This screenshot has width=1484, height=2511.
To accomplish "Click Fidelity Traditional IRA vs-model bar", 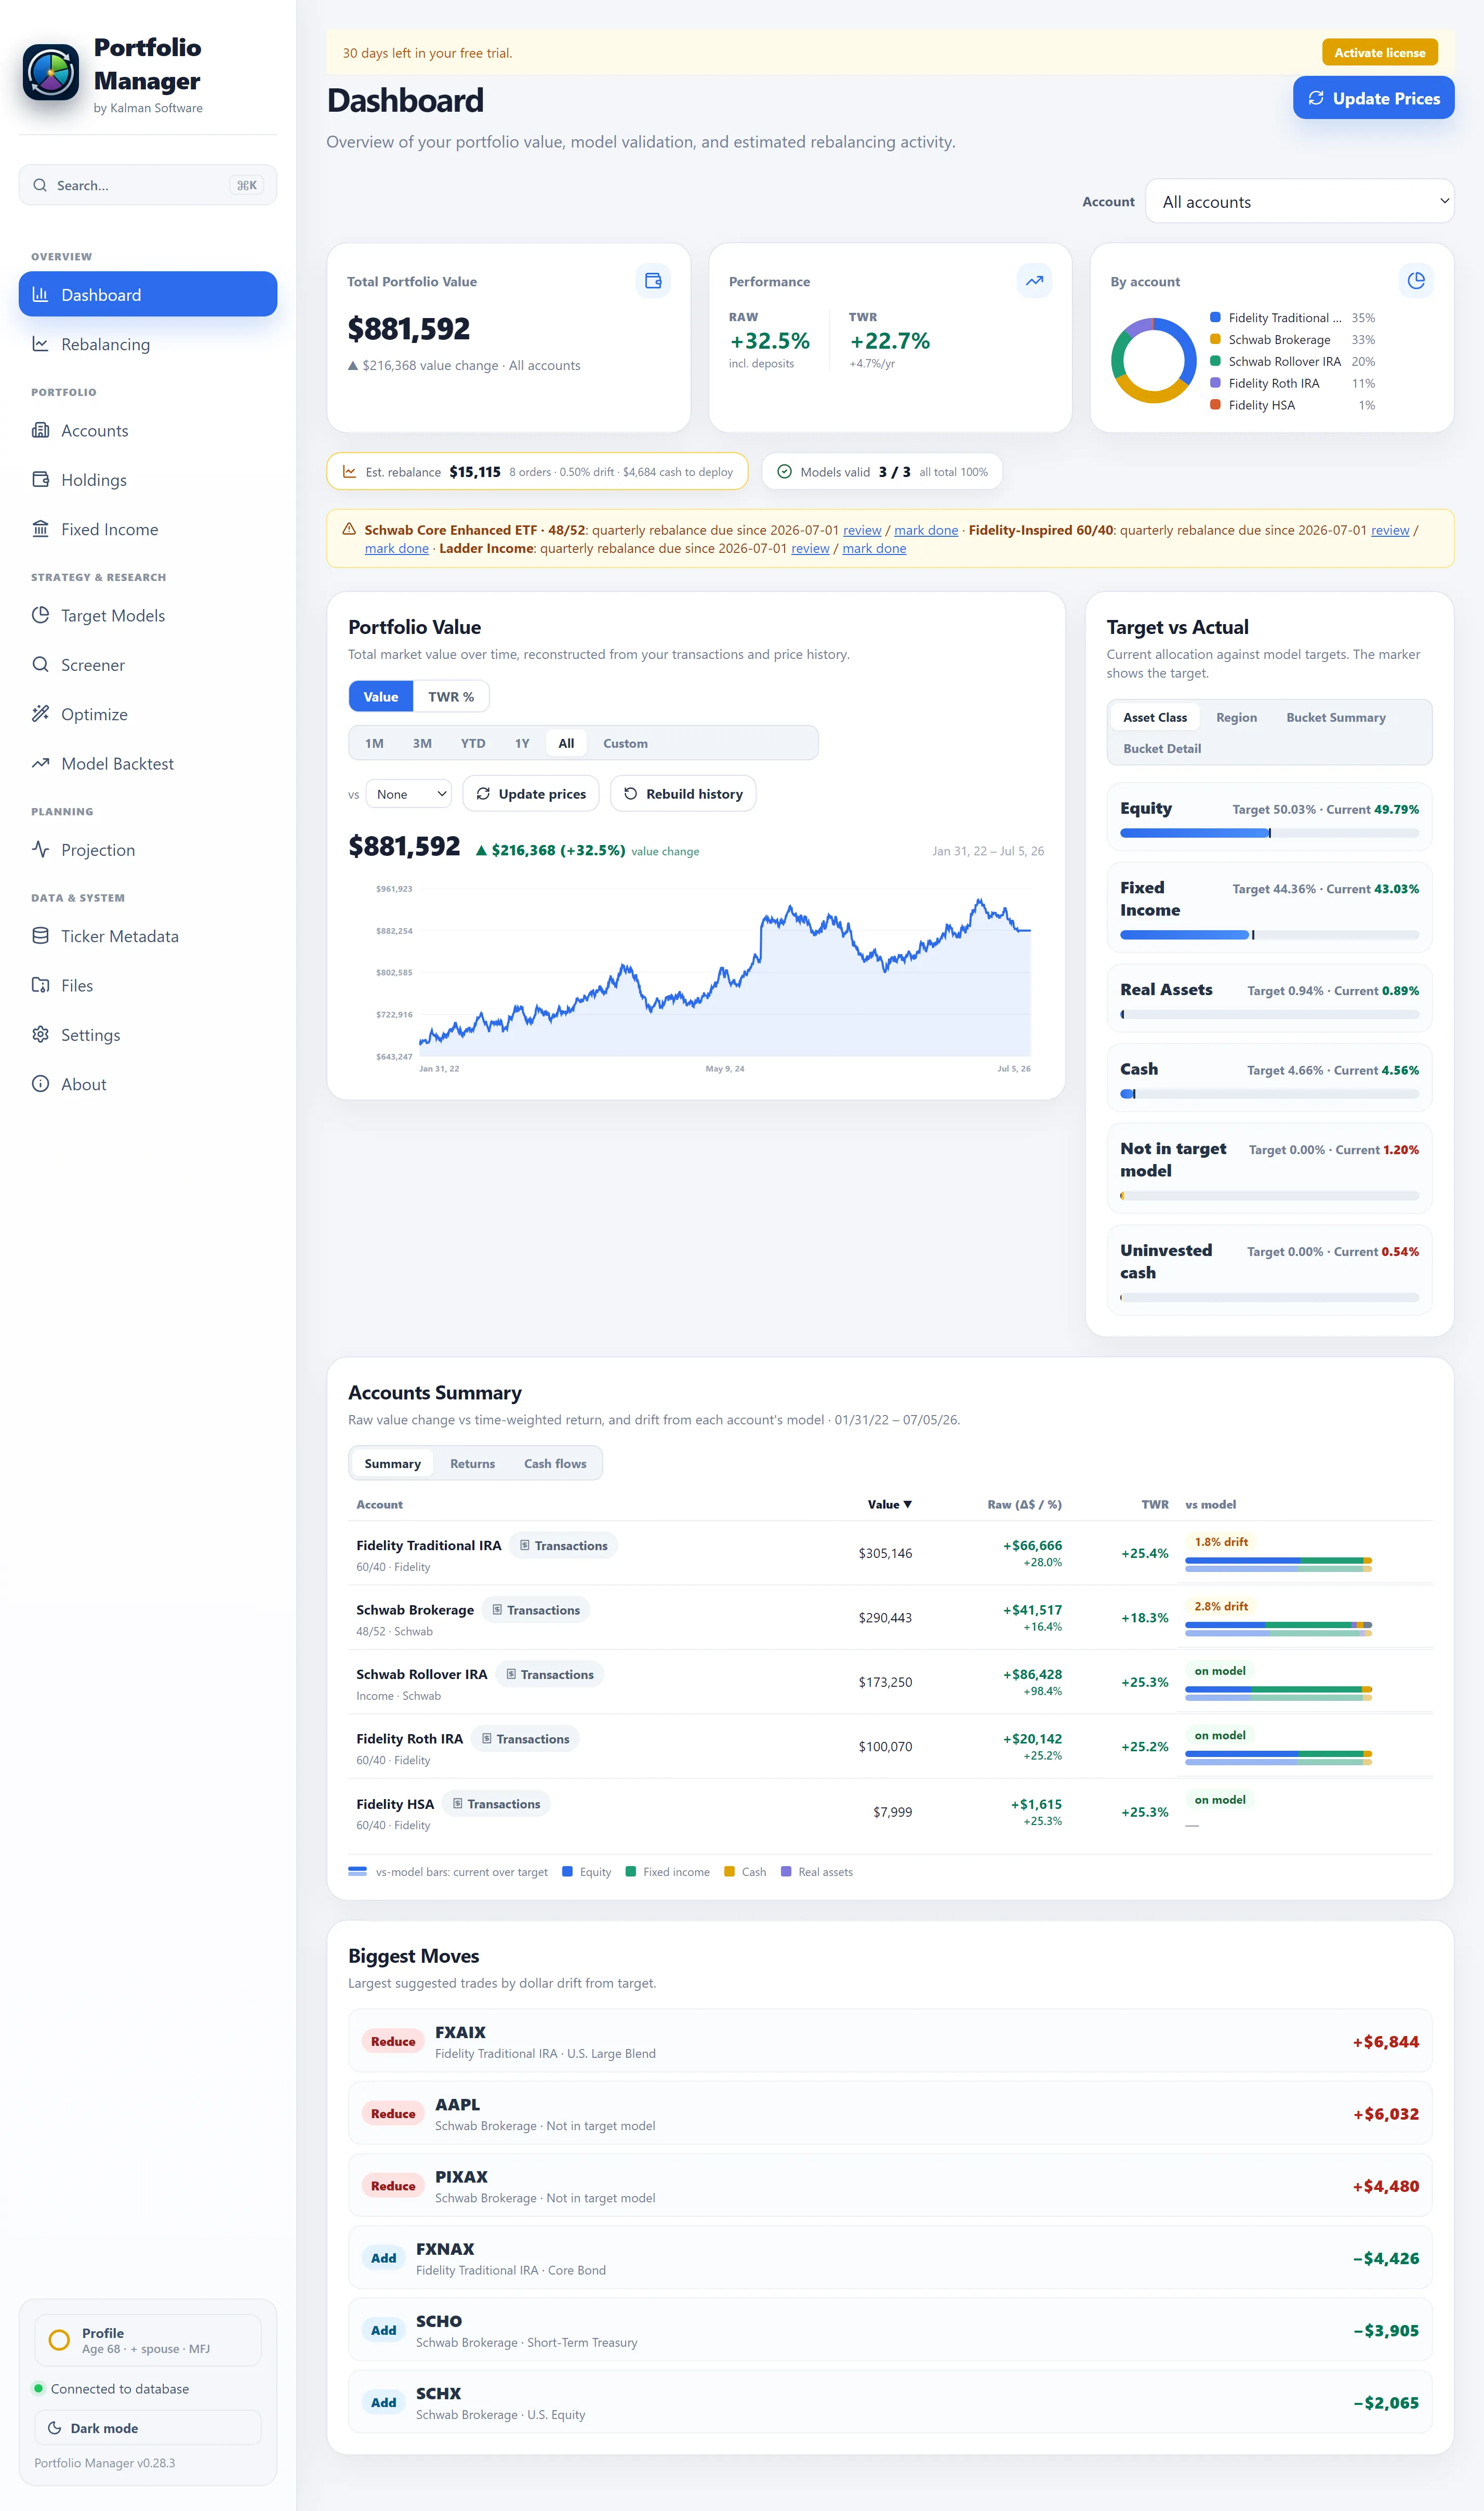I will pyautogui.click(x=1278, y=1564).
